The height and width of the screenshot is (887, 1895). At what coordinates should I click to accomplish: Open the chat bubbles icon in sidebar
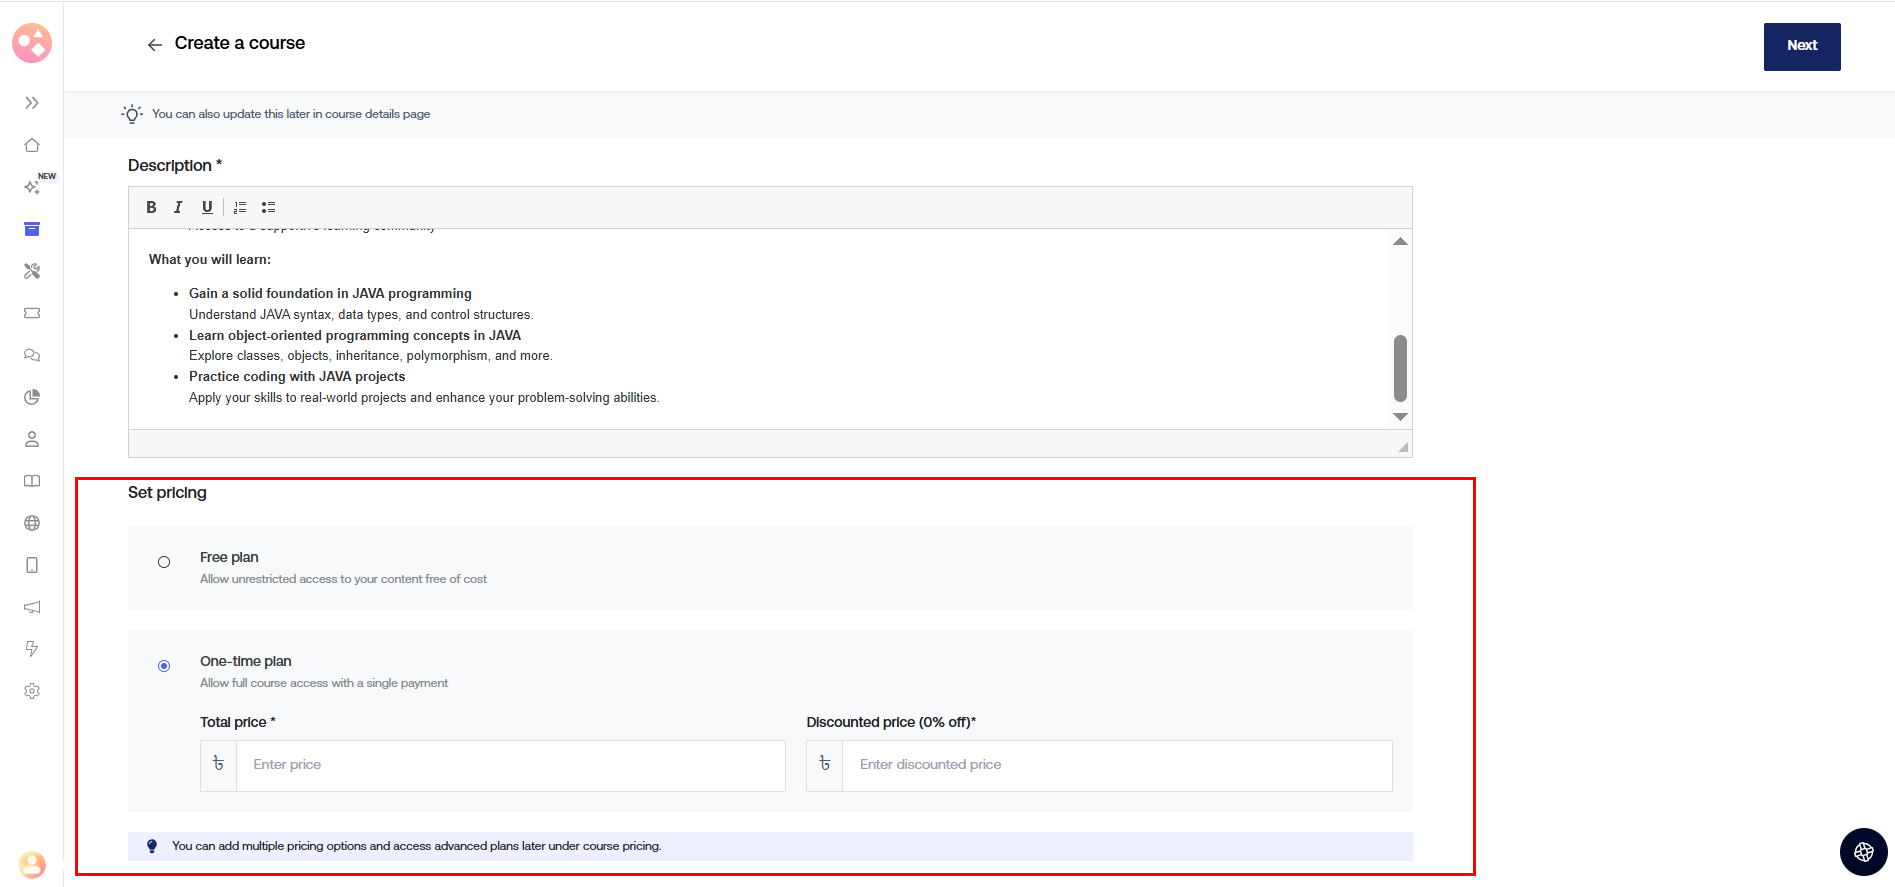point(32,355)
